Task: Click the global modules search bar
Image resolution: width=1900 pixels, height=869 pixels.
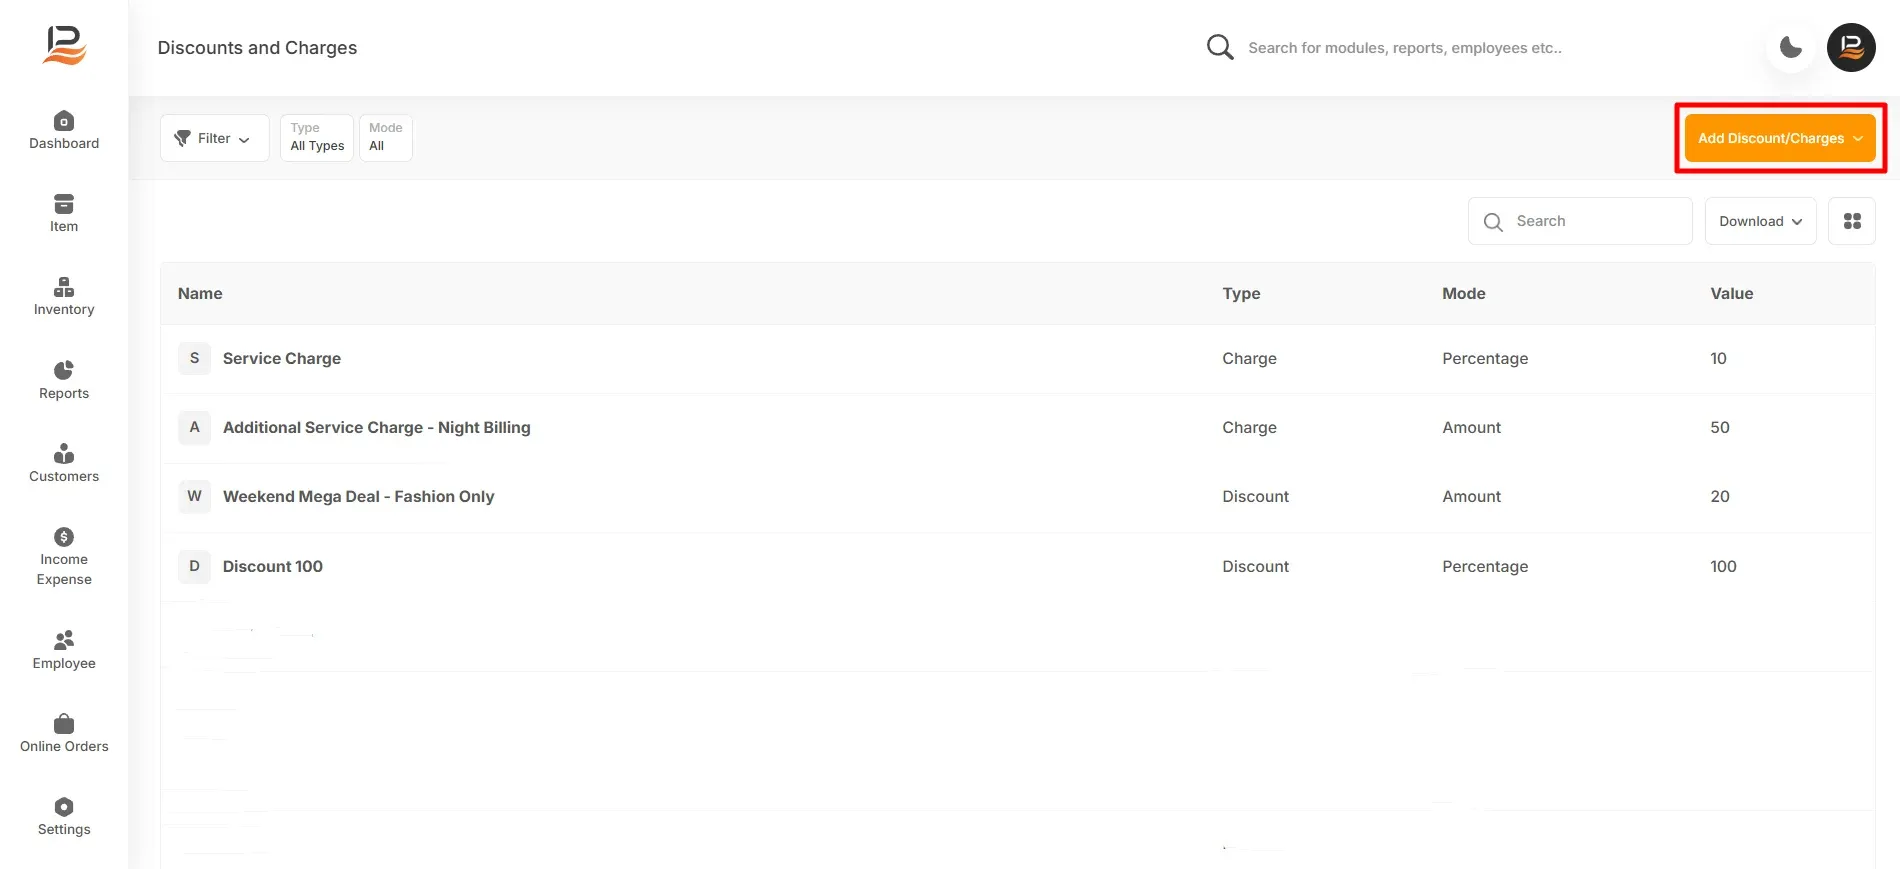Action: point(1400,47)
